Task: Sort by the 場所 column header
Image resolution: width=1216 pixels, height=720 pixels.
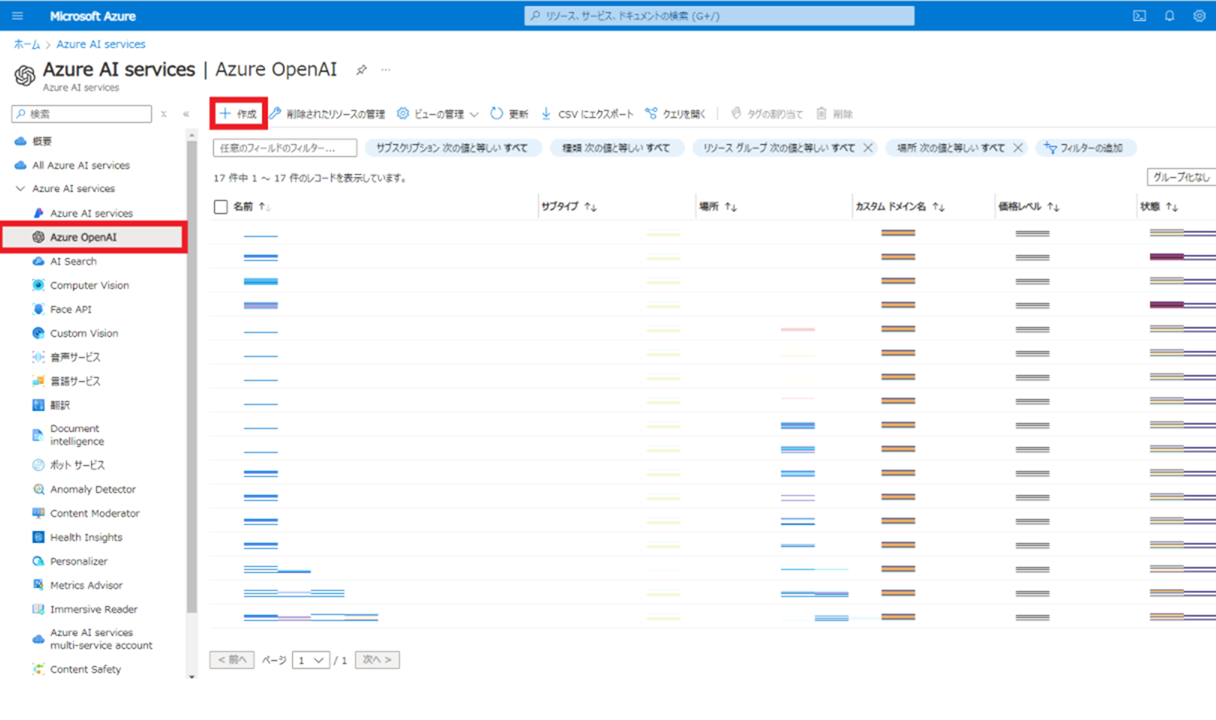Action: tap(718, 207)
